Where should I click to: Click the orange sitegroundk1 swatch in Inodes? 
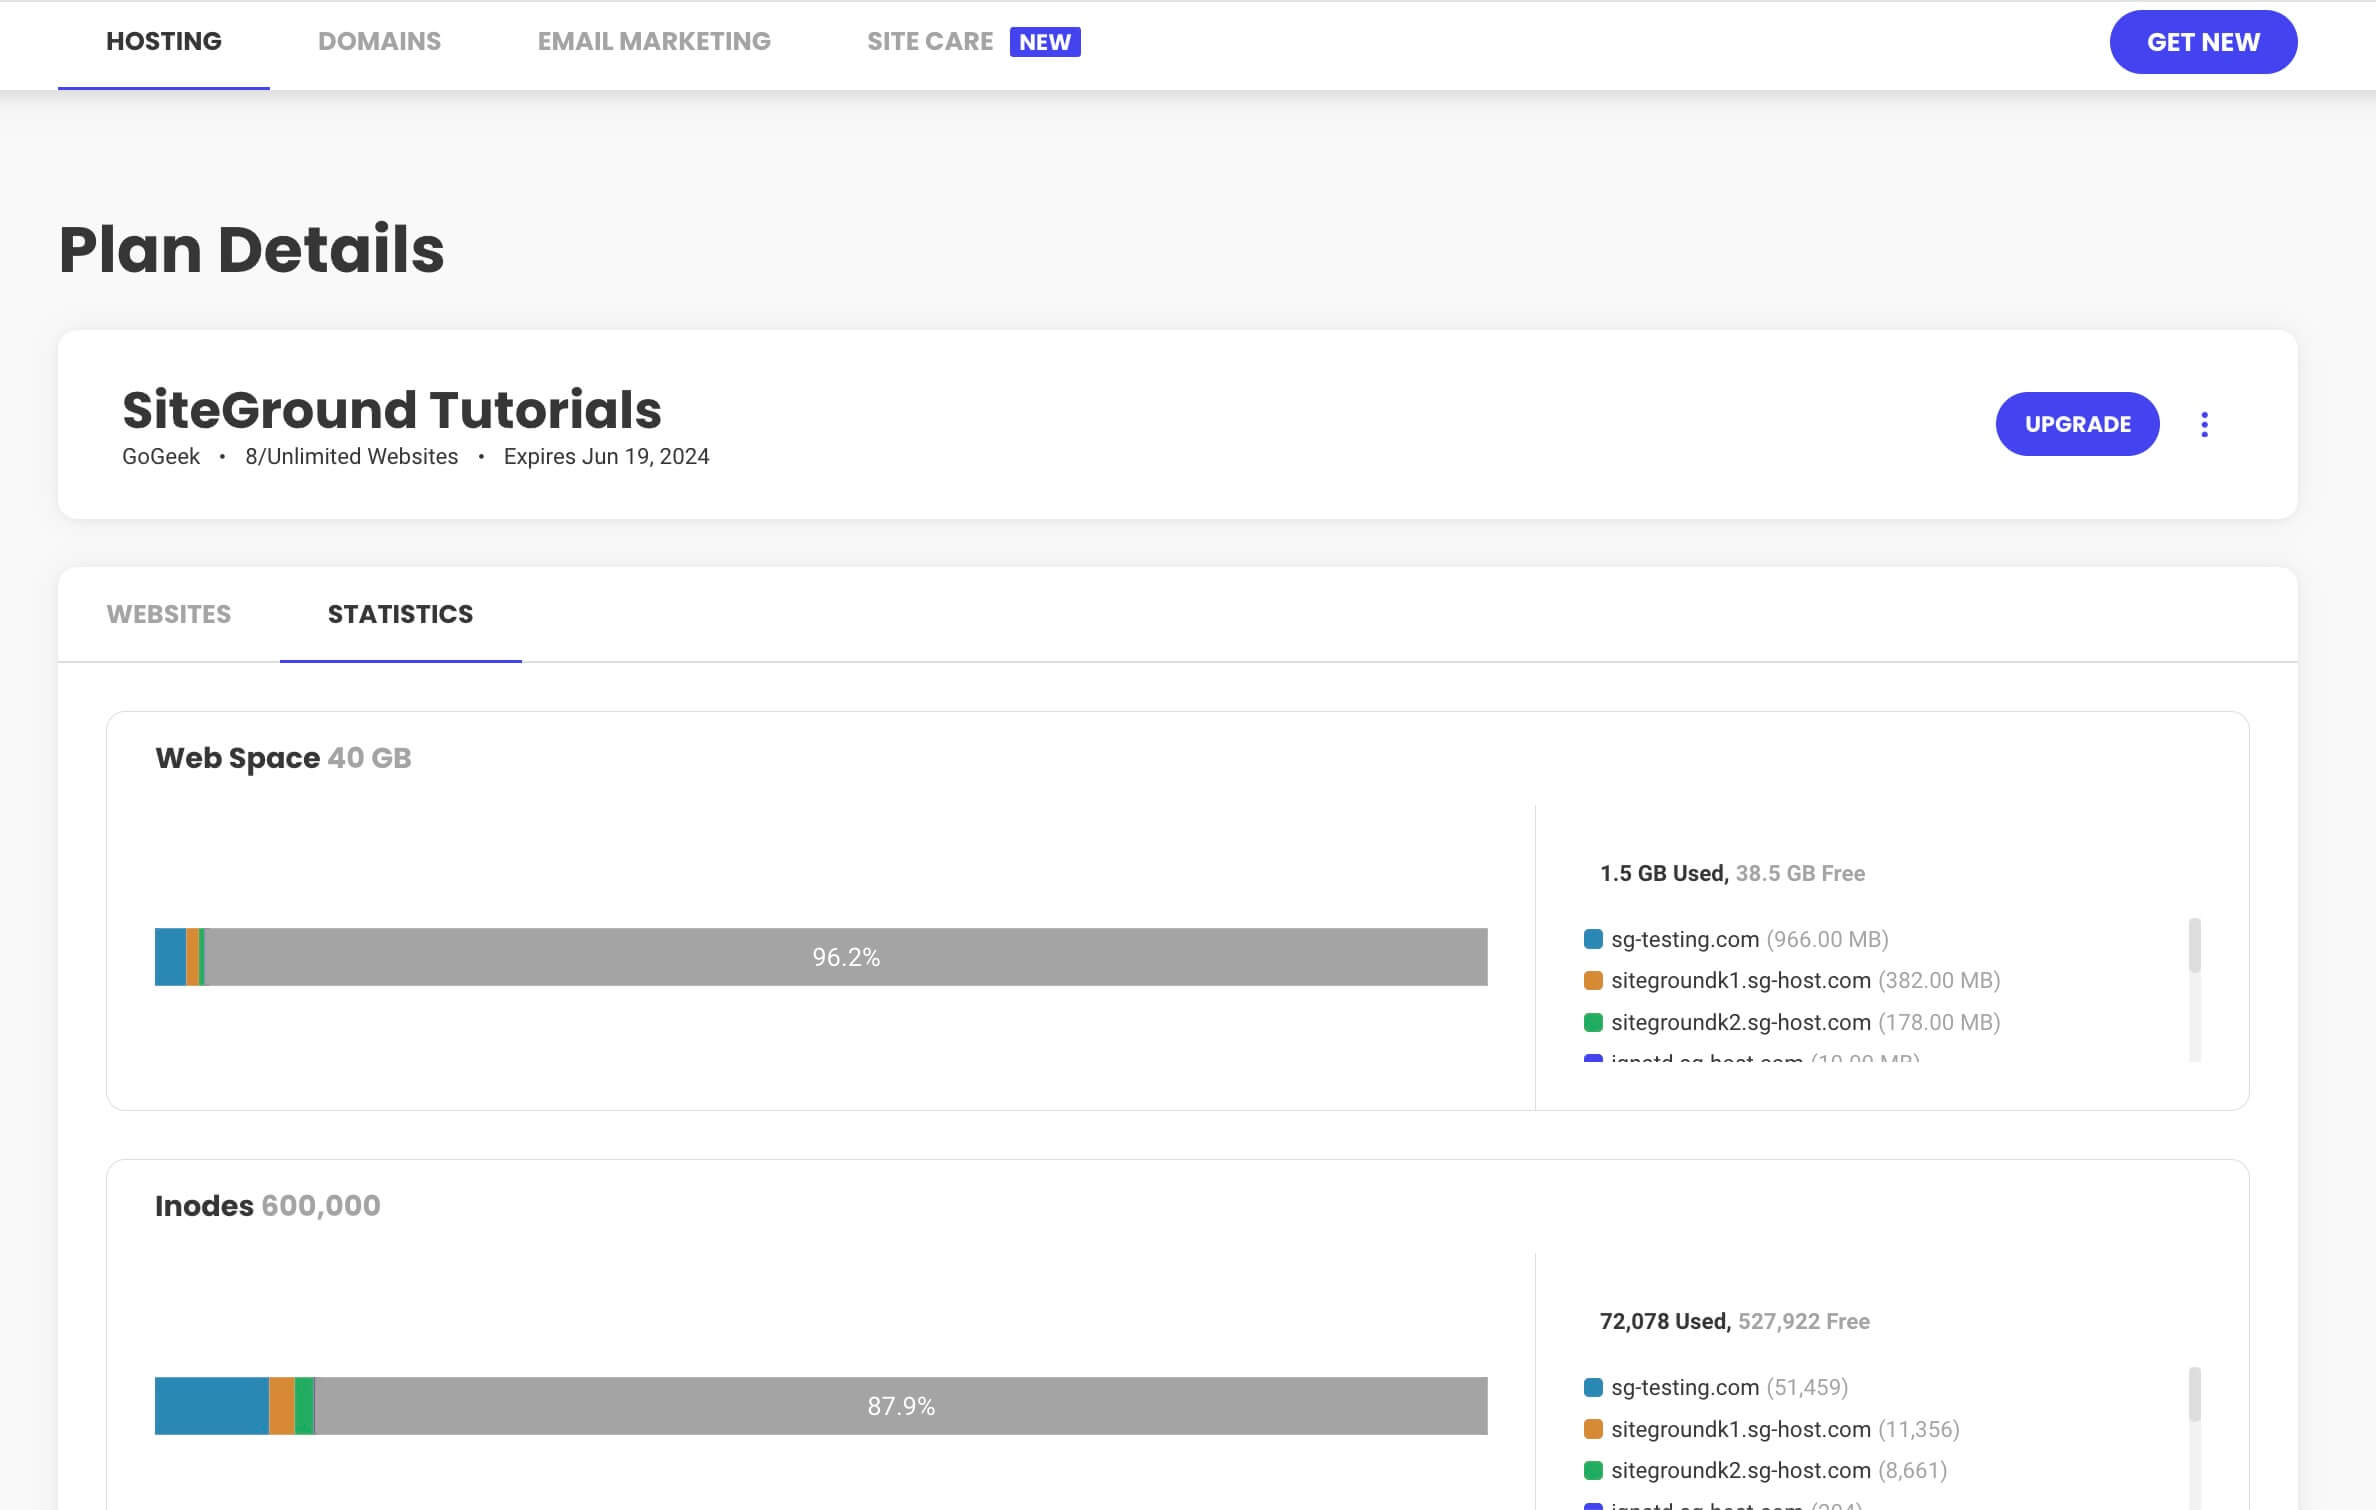[x=1593, y=1429]
